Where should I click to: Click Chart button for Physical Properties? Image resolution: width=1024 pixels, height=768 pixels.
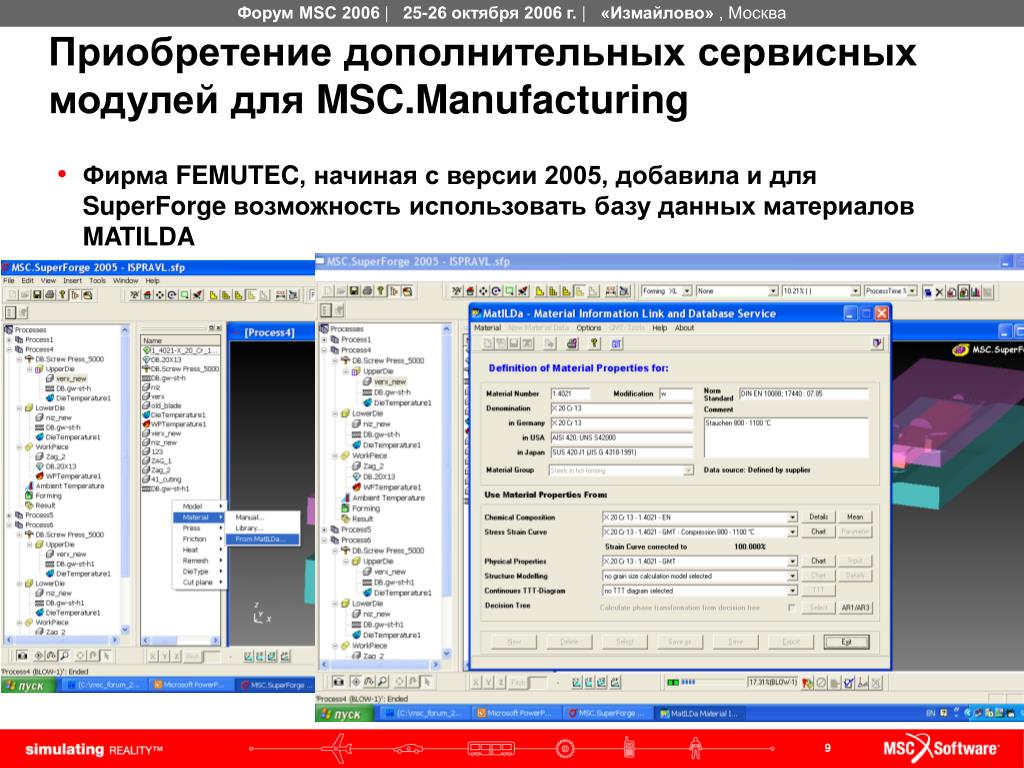[818, 562]
